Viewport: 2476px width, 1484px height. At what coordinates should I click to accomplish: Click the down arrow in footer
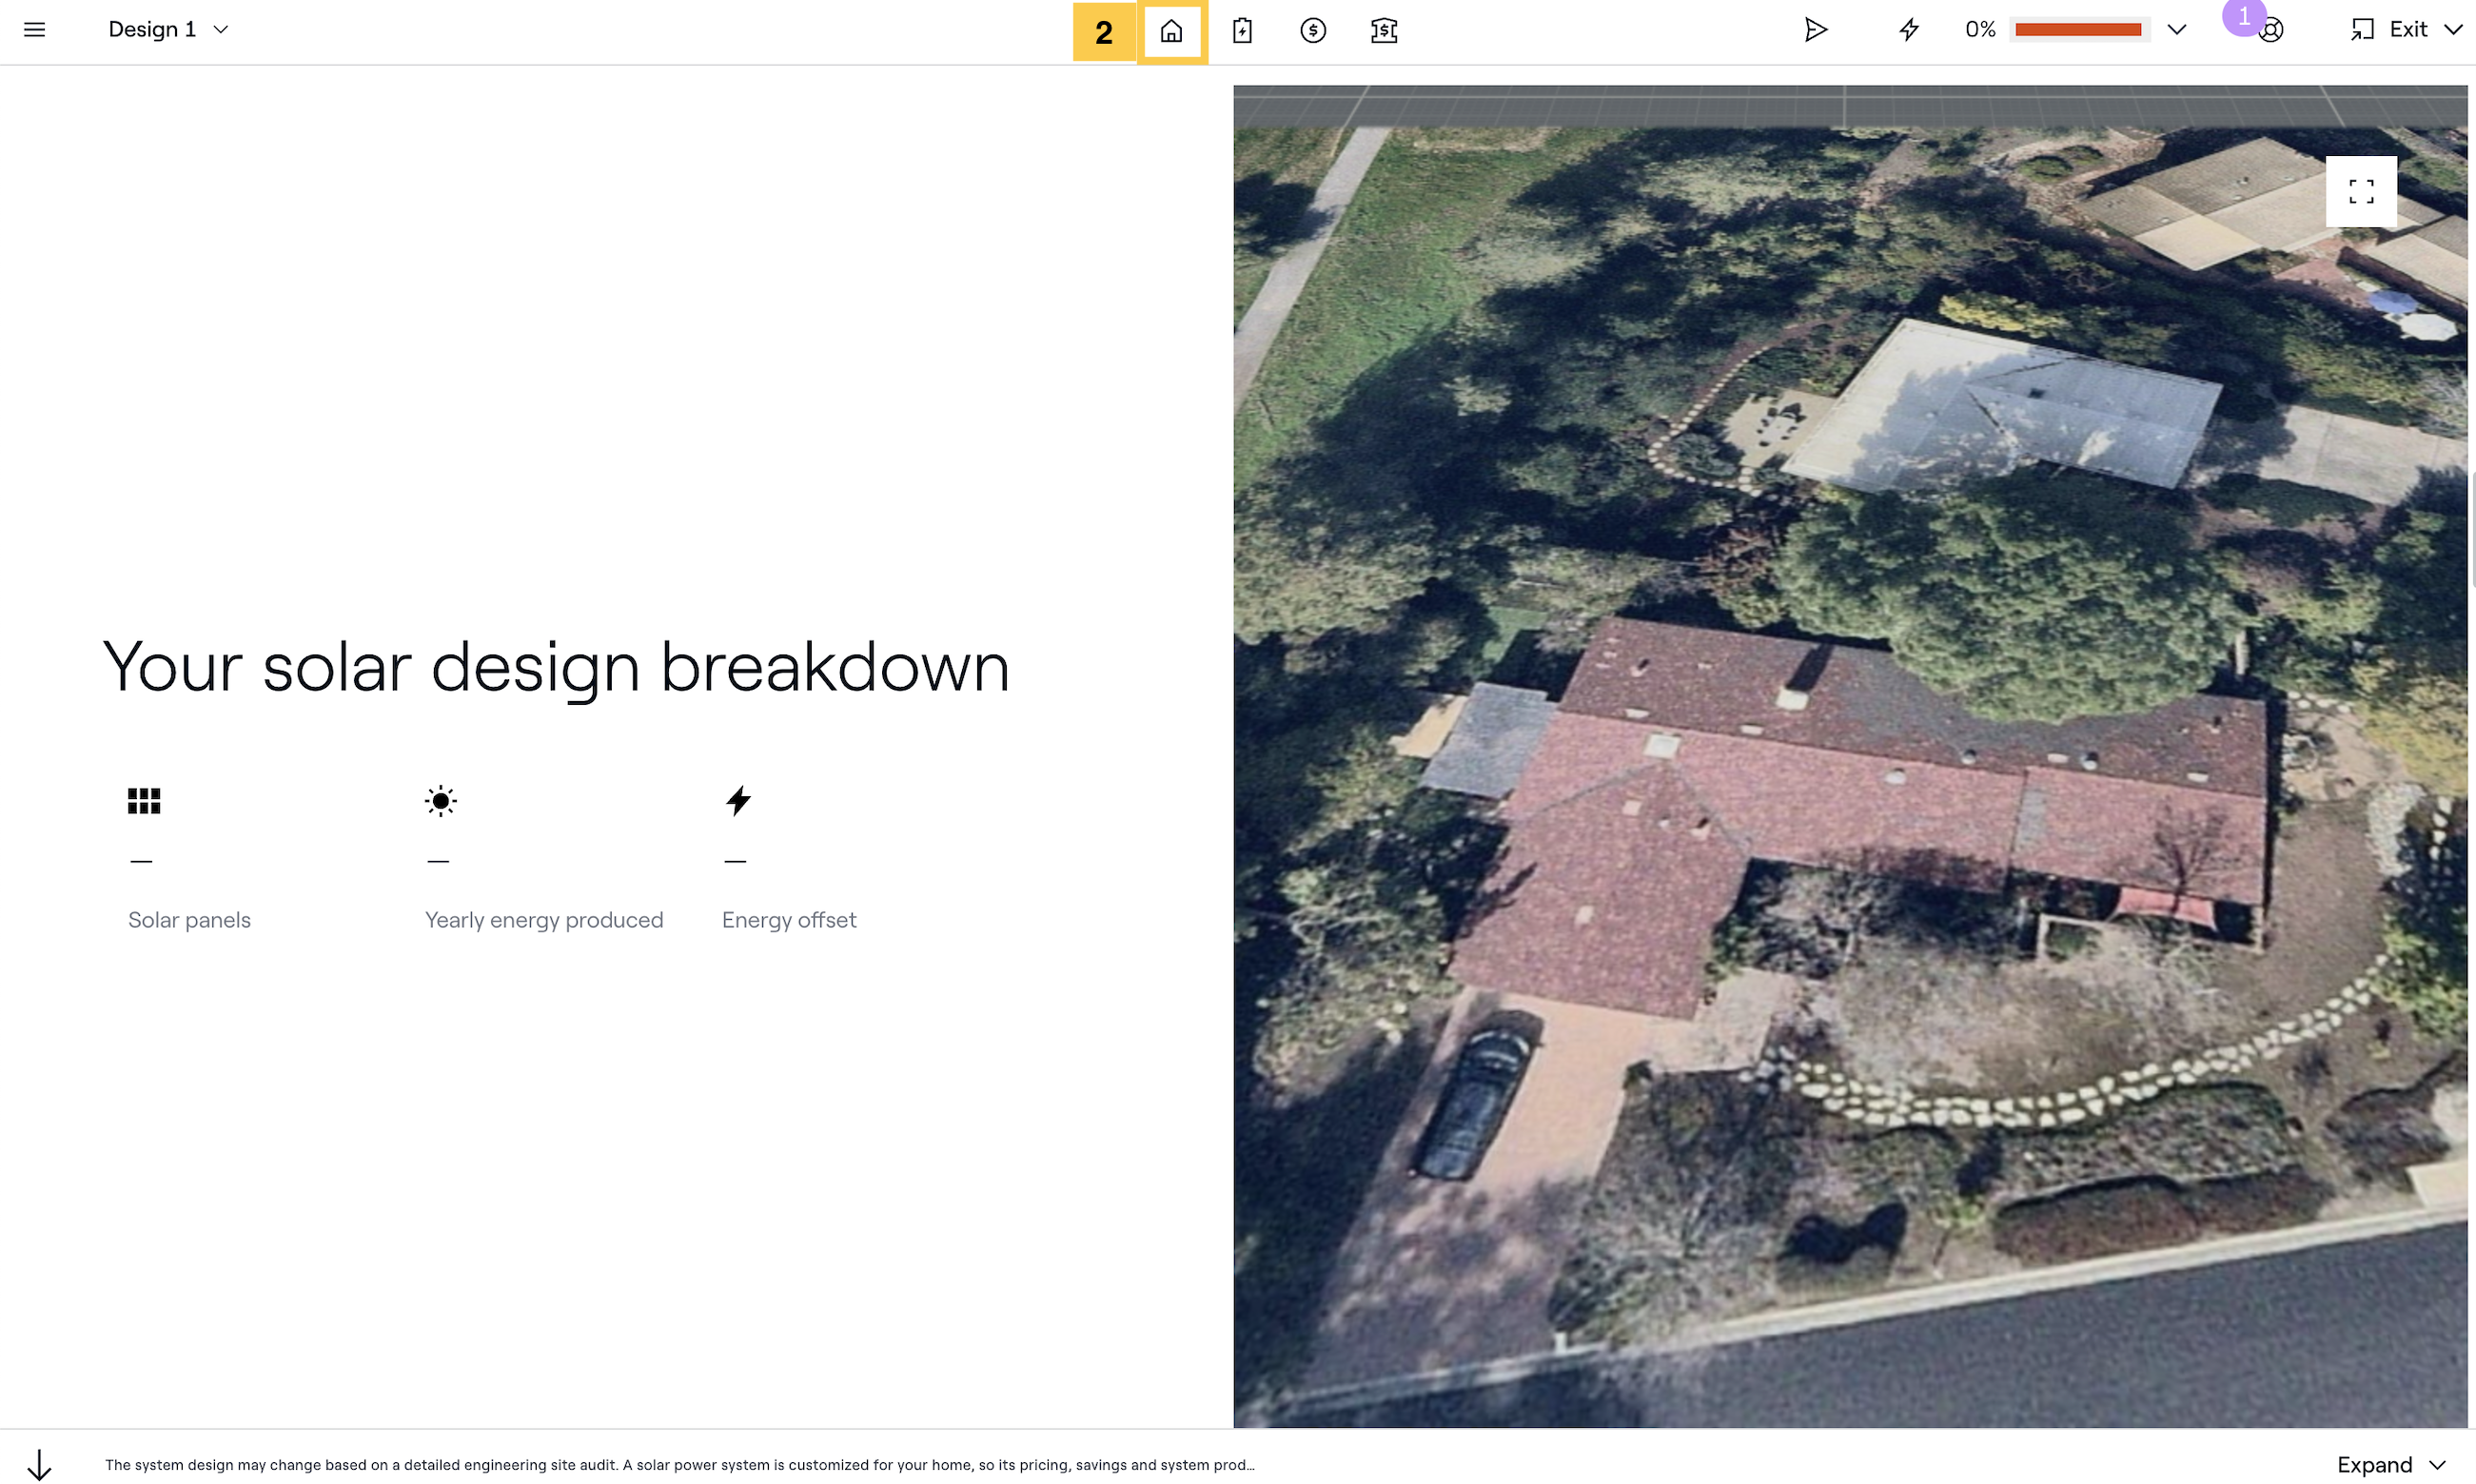point(39,1465)
